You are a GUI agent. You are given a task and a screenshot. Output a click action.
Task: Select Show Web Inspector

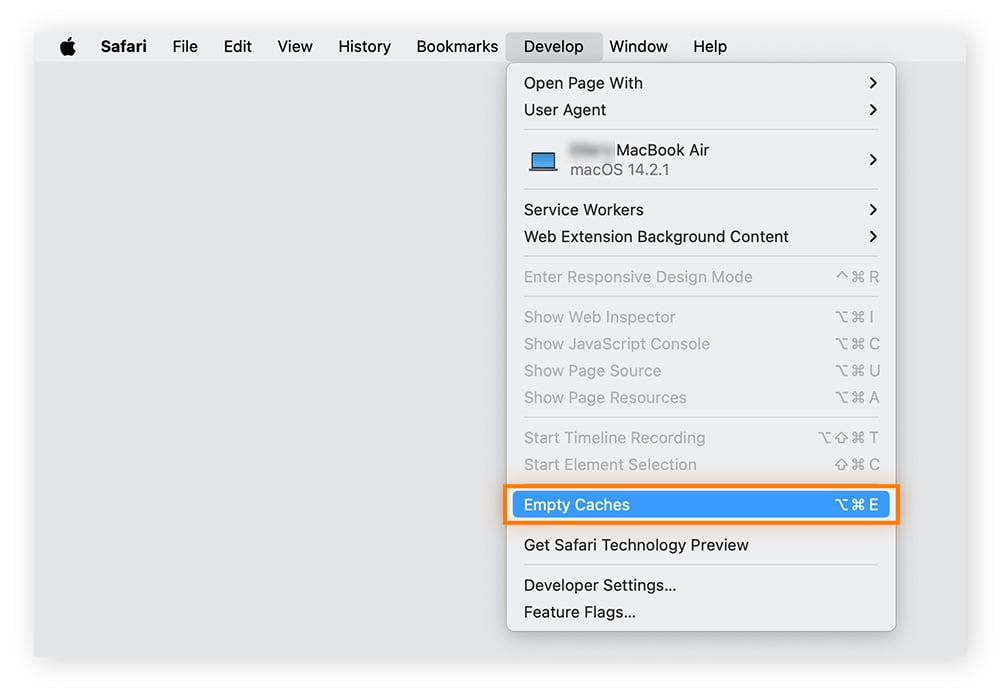tap(701, 317)
